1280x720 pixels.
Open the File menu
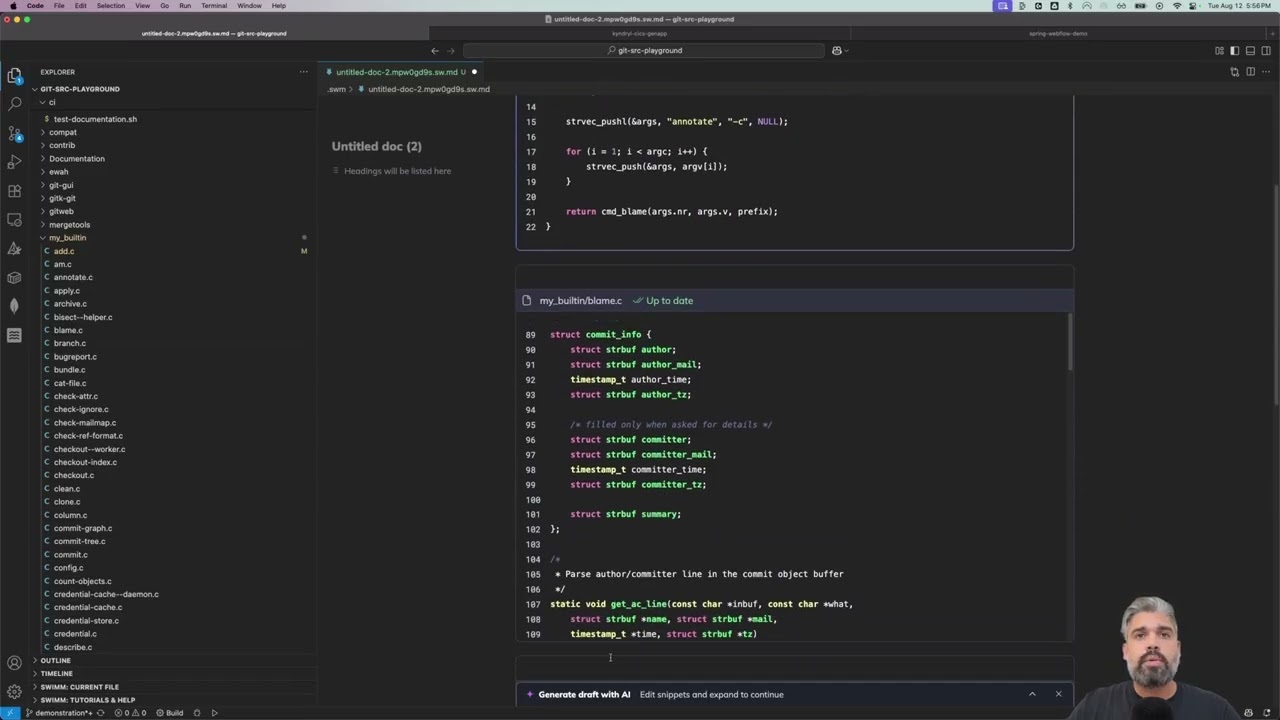click(59, 6)
